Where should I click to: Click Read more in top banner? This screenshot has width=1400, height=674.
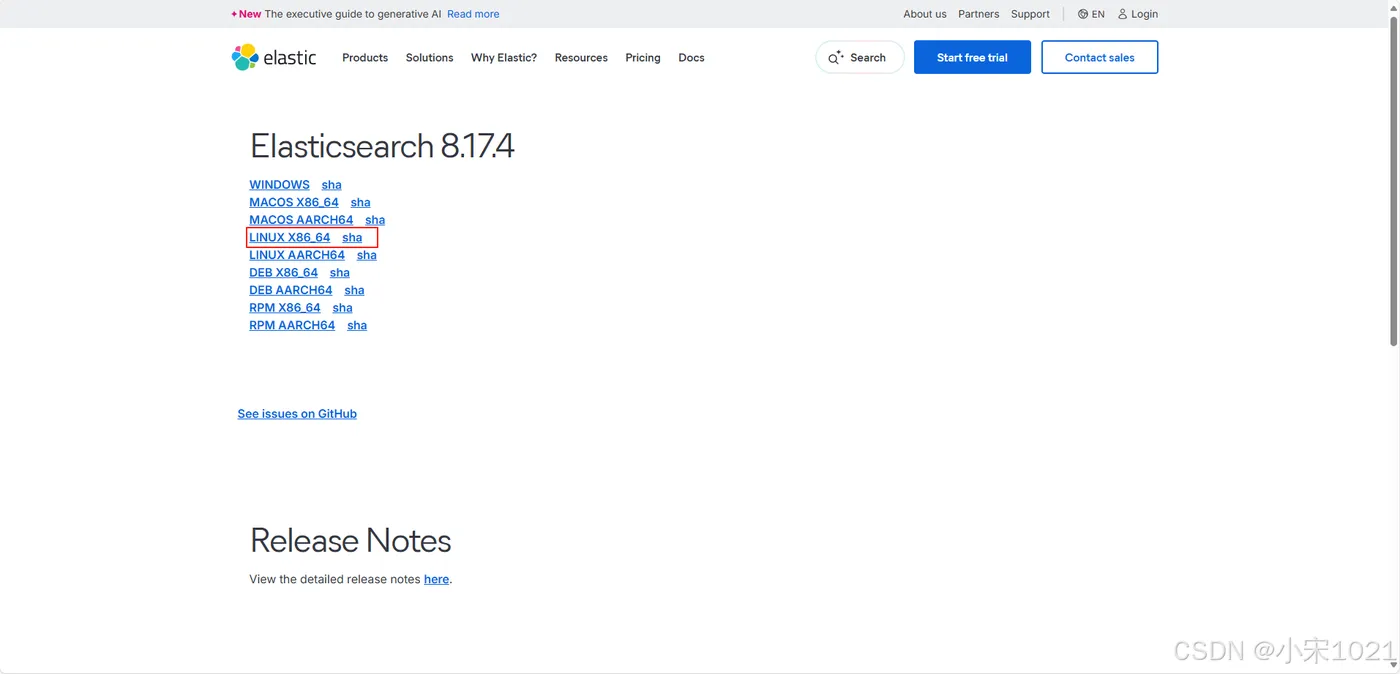tap(473, 14)
